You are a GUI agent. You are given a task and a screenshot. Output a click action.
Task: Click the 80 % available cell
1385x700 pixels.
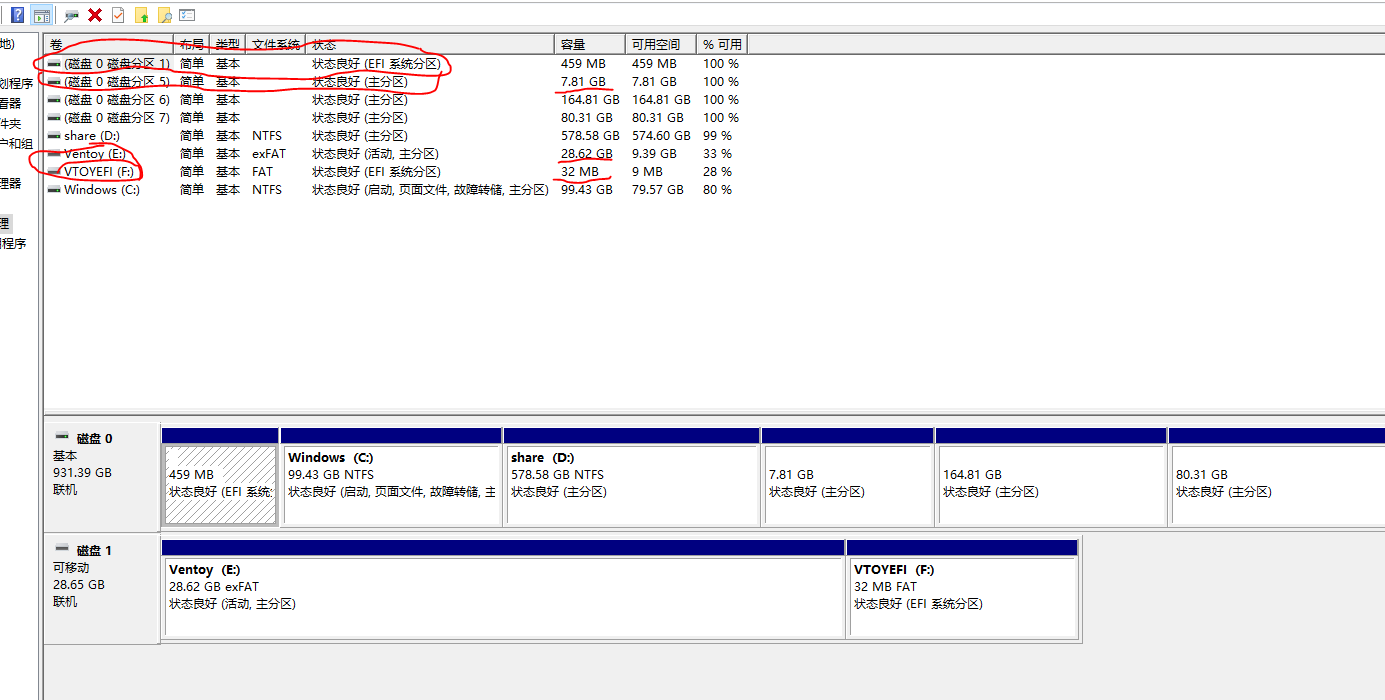pyautogui.click(x=717, y=190)
